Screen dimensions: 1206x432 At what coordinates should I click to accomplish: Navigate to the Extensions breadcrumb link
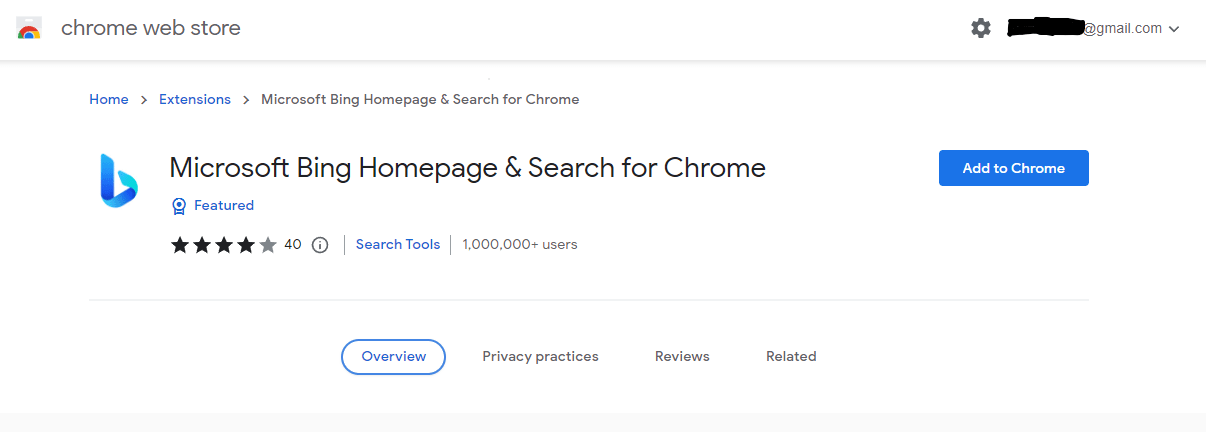pyautogui.click(x=195, y=100)
